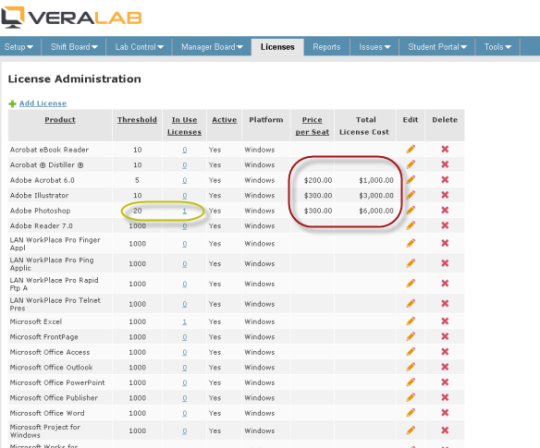Delete the Acrobat Distiller license

[445, 164]
